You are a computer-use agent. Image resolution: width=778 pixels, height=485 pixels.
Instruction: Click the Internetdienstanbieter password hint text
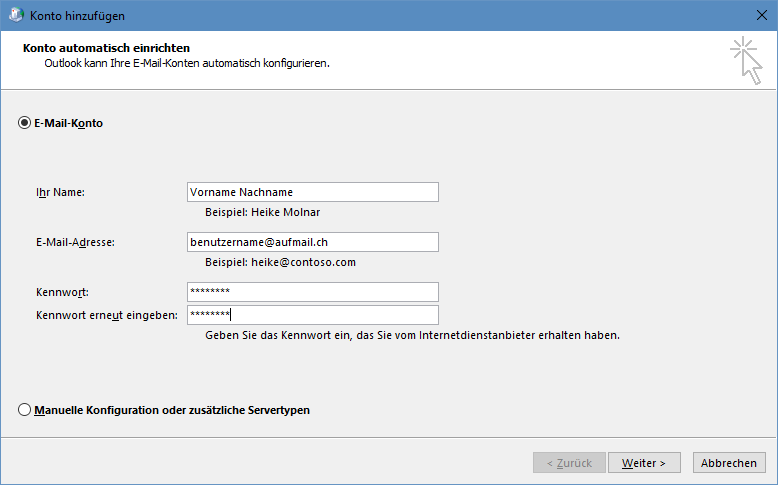point(412,335)
